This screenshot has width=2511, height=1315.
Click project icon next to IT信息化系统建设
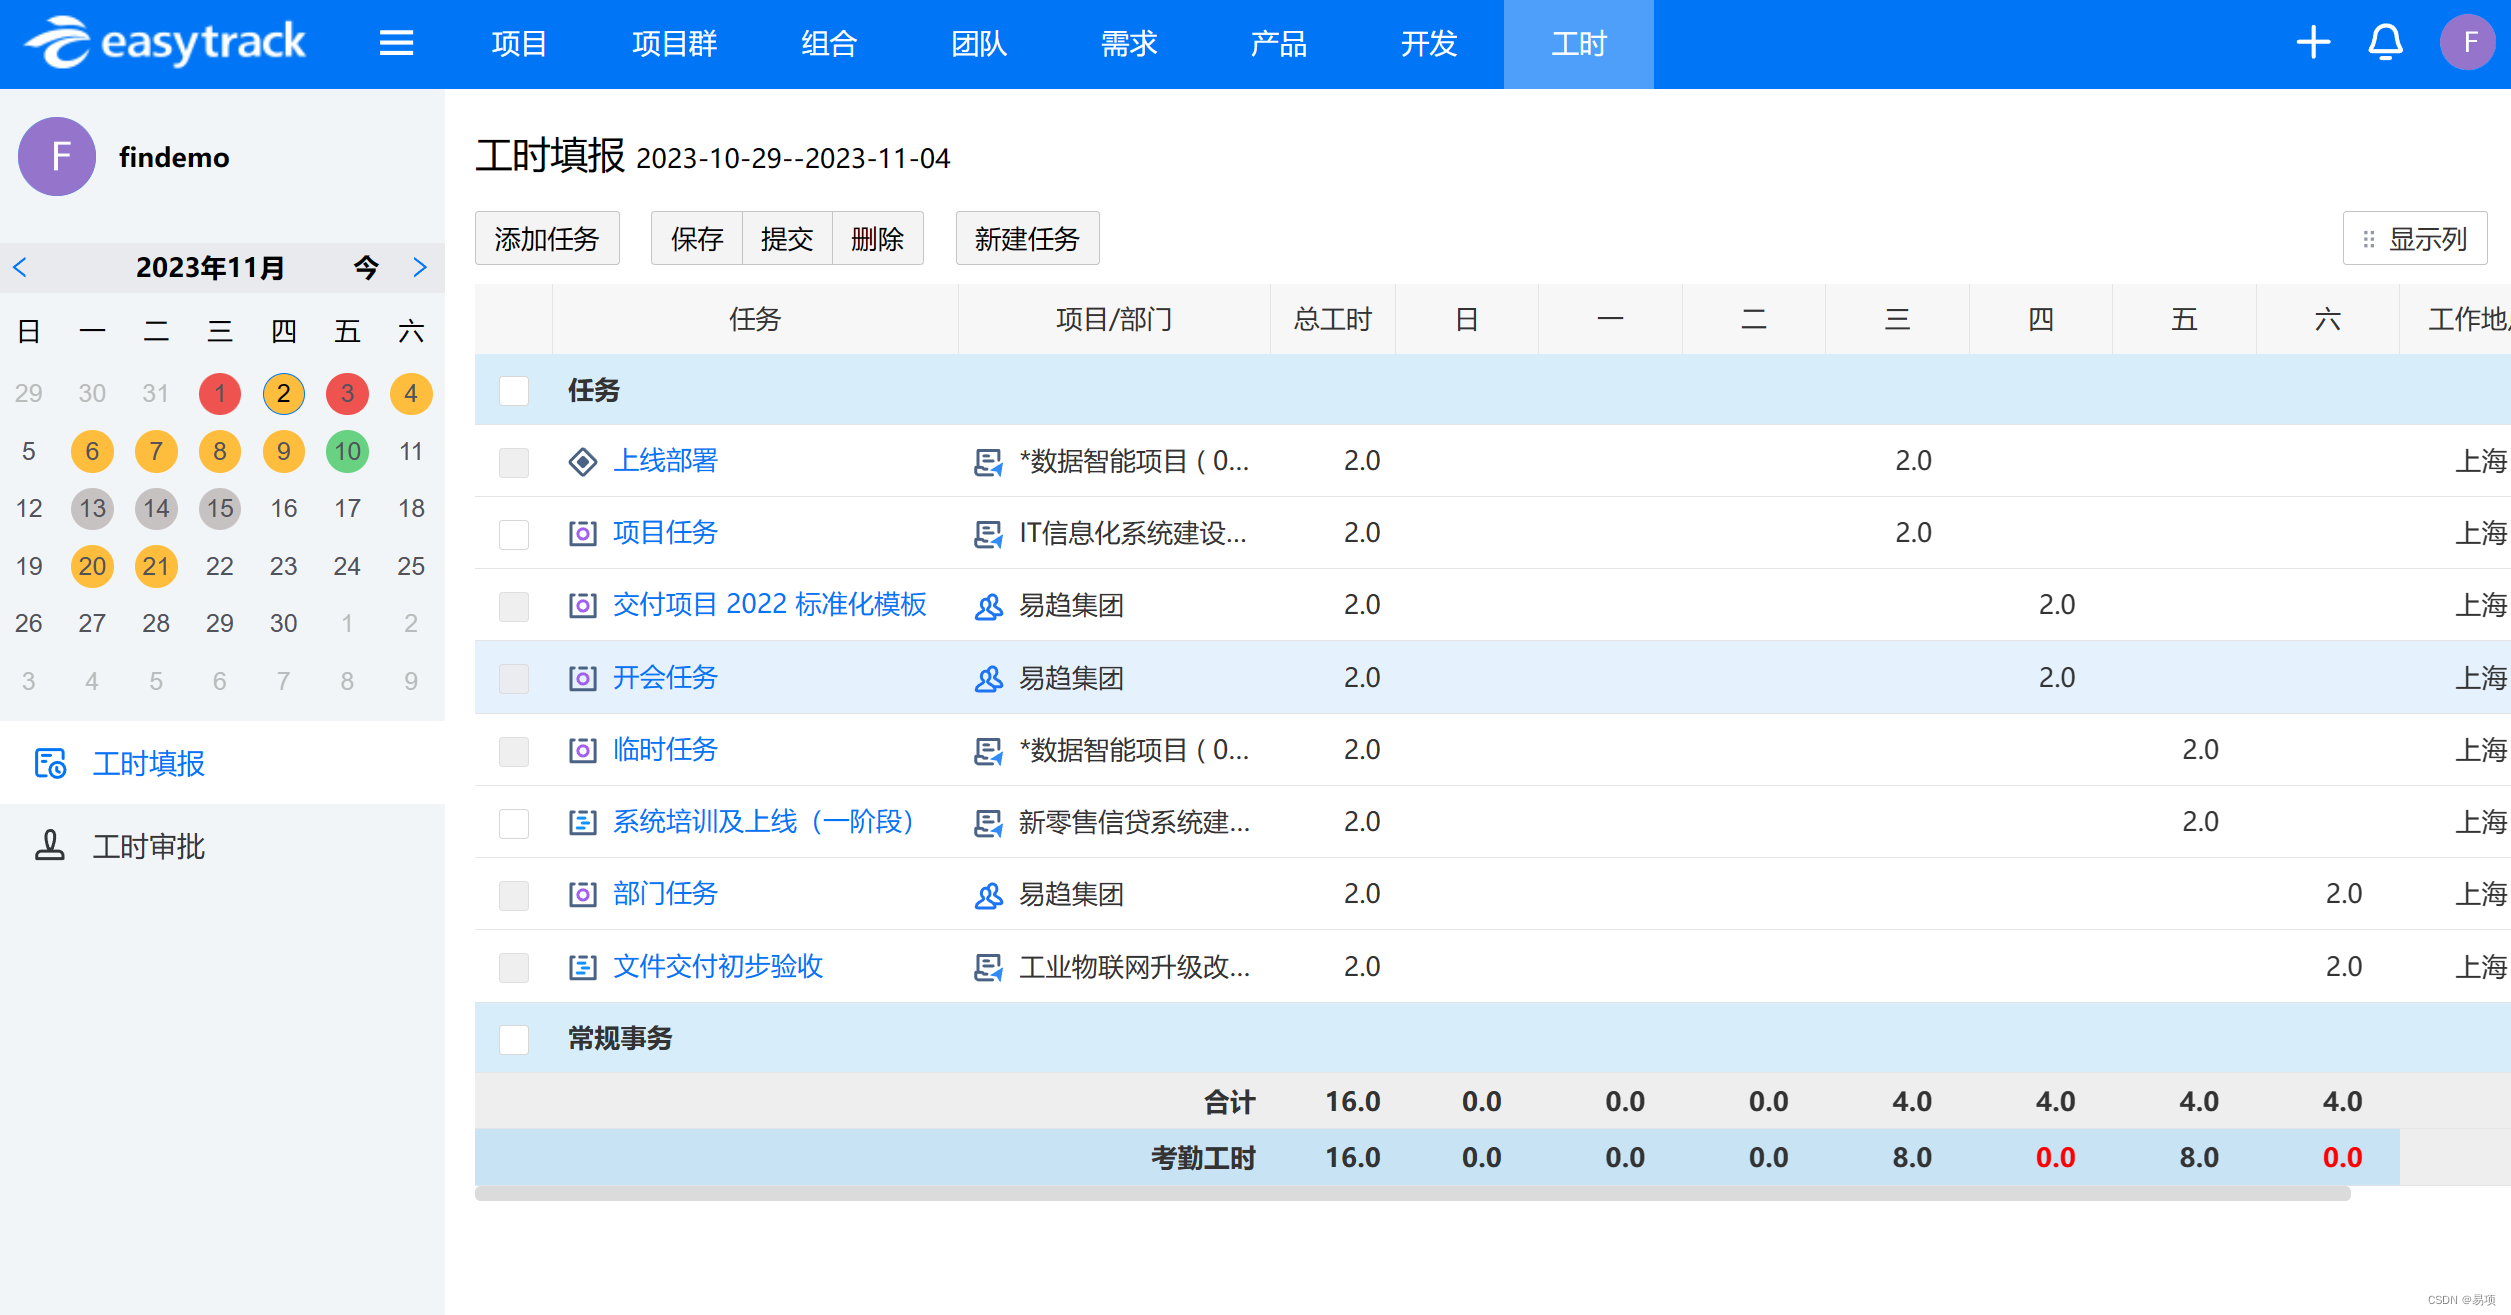[988, 534]
